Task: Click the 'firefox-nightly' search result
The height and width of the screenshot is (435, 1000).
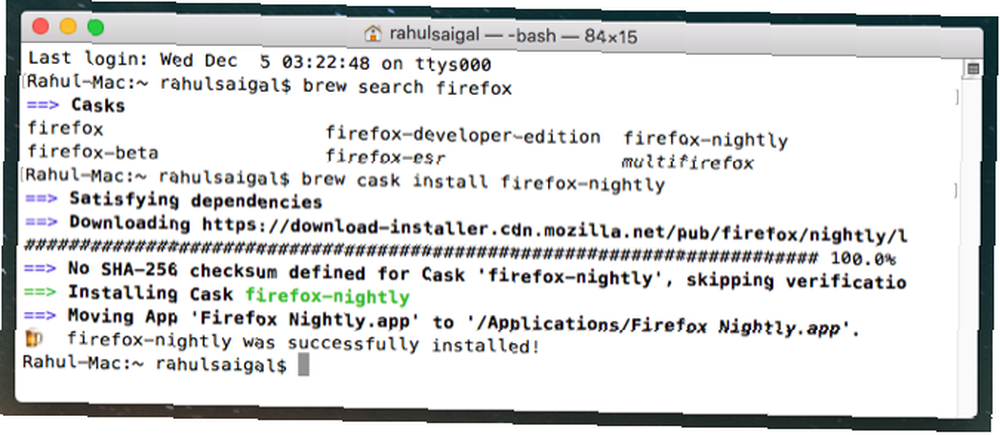Action: pyautogui.click(x=705, y=140)
